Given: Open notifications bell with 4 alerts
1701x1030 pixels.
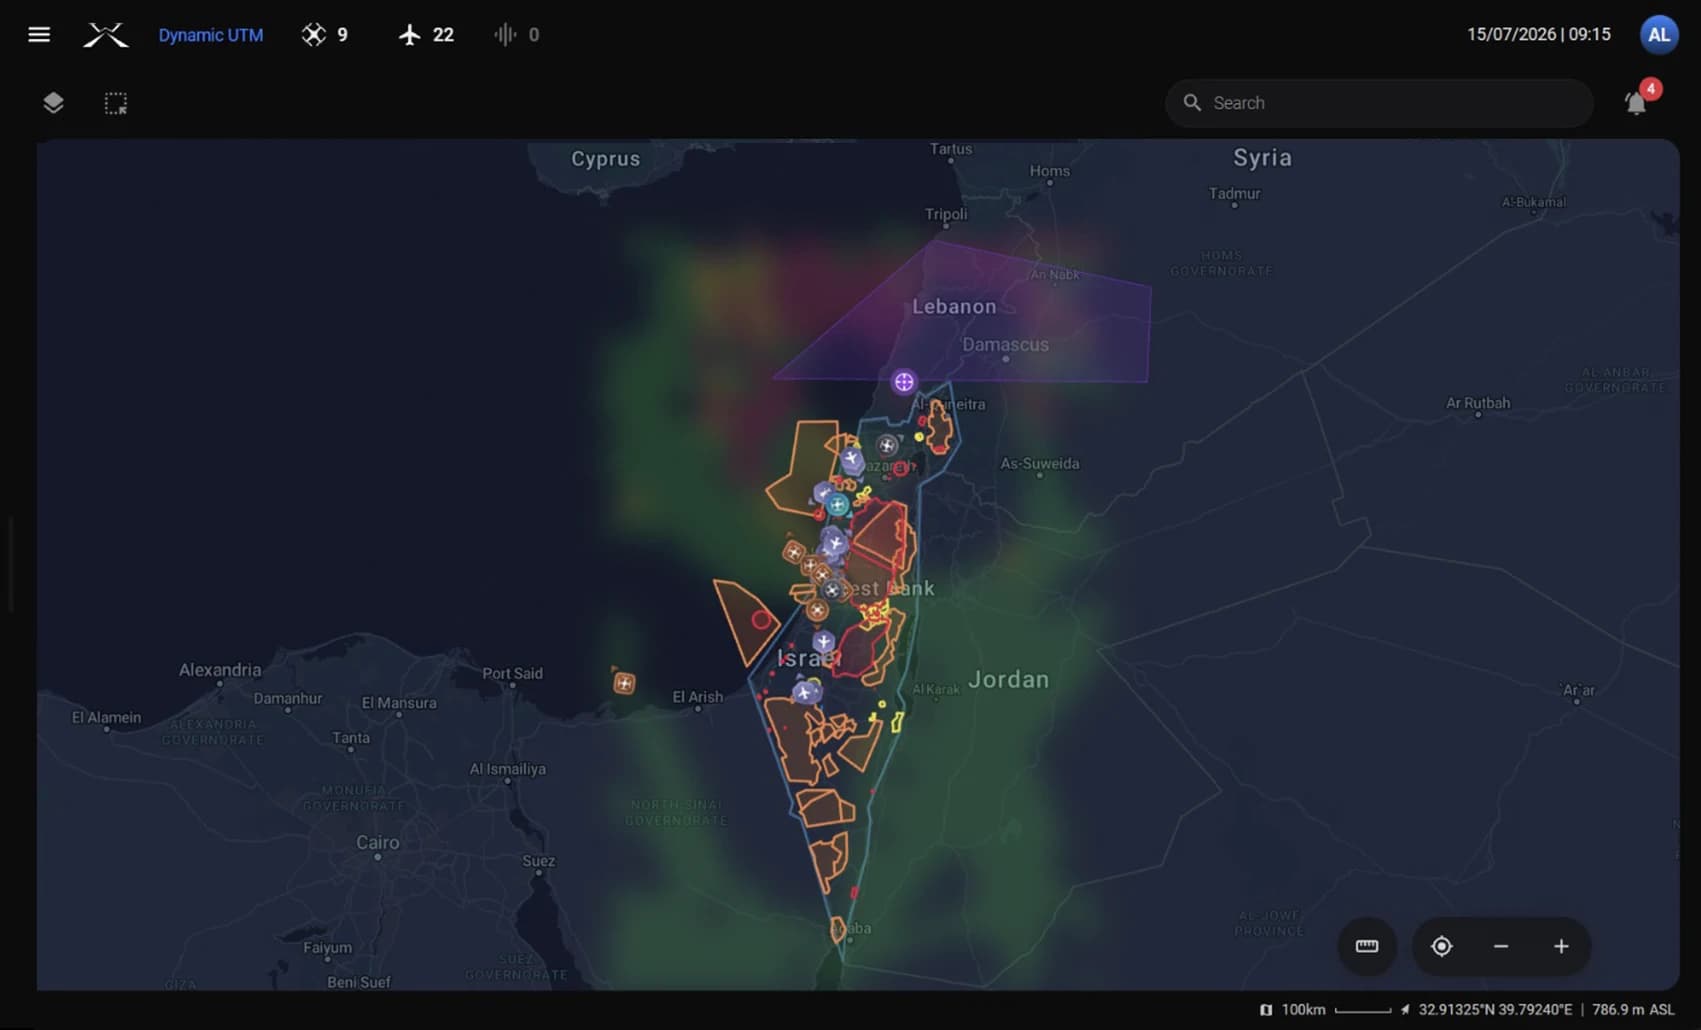Looking at the screenshot, I should tap(1637, 101).
